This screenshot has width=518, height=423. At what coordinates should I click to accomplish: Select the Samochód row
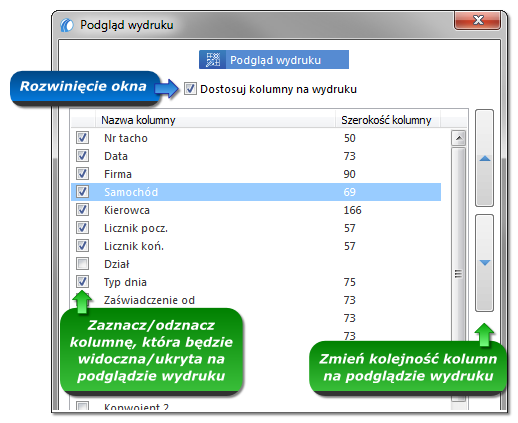pos(256,192)
